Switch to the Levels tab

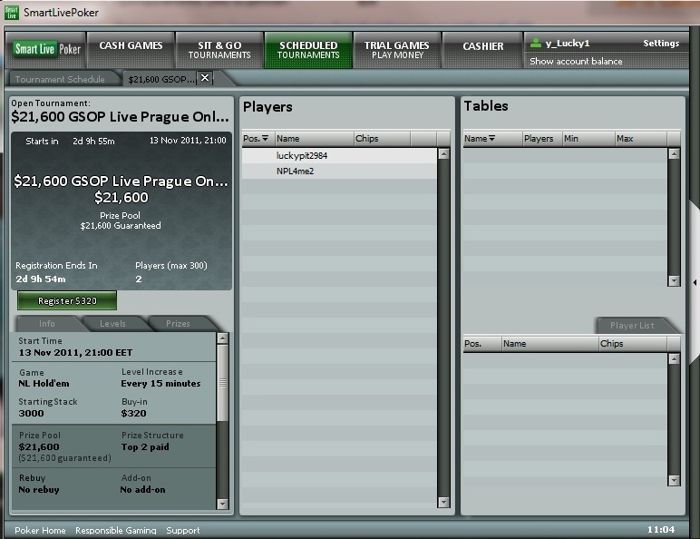point(112,323)
